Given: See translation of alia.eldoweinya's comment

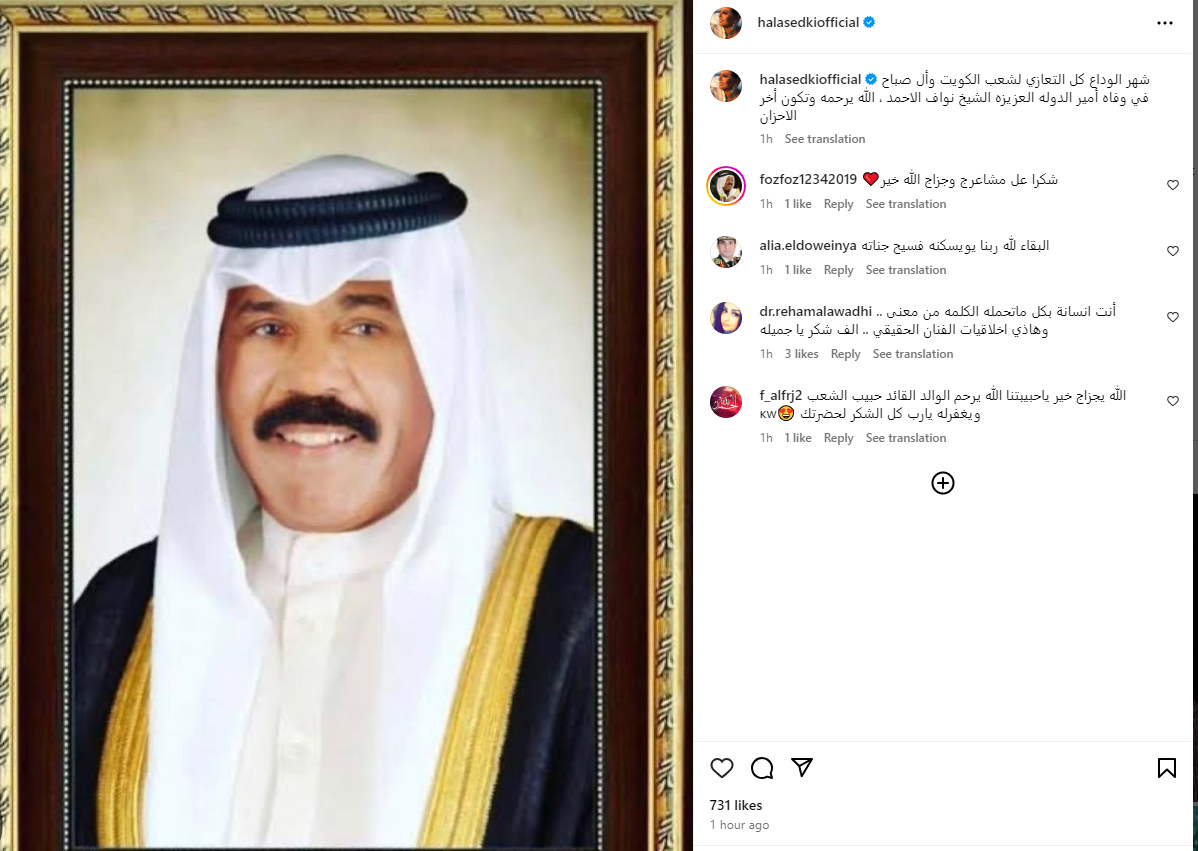Looking at the screenshot, I should [x=905, y=270].
